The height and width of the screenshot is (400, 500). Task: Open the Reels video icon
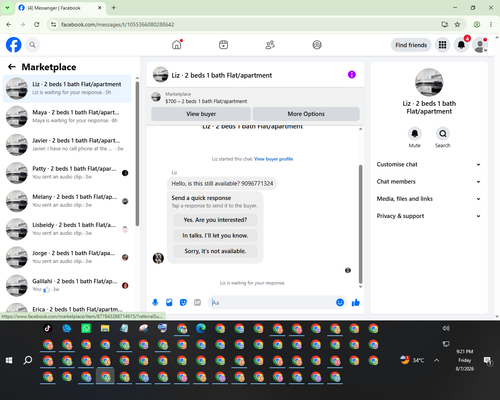223,45
